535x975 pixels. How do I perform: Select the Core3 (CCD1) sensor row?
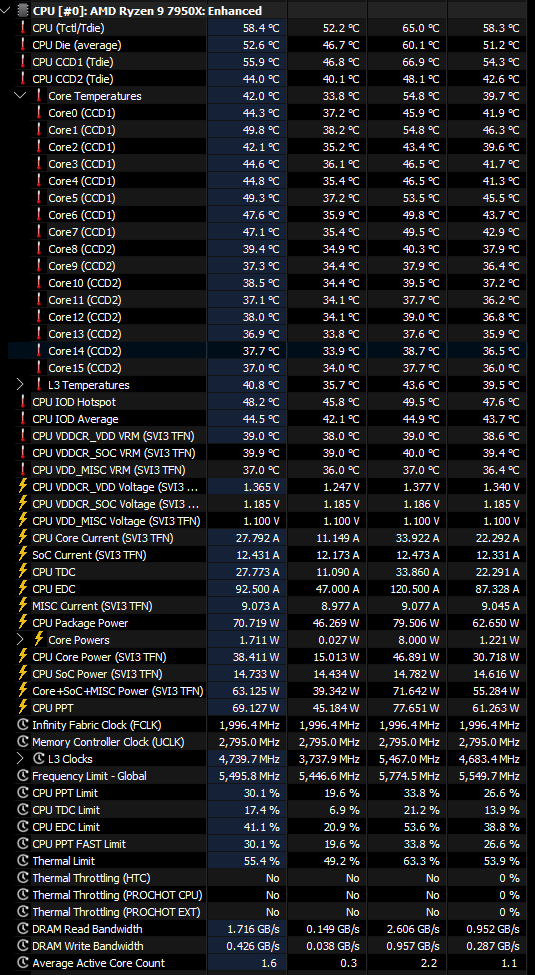268,164
